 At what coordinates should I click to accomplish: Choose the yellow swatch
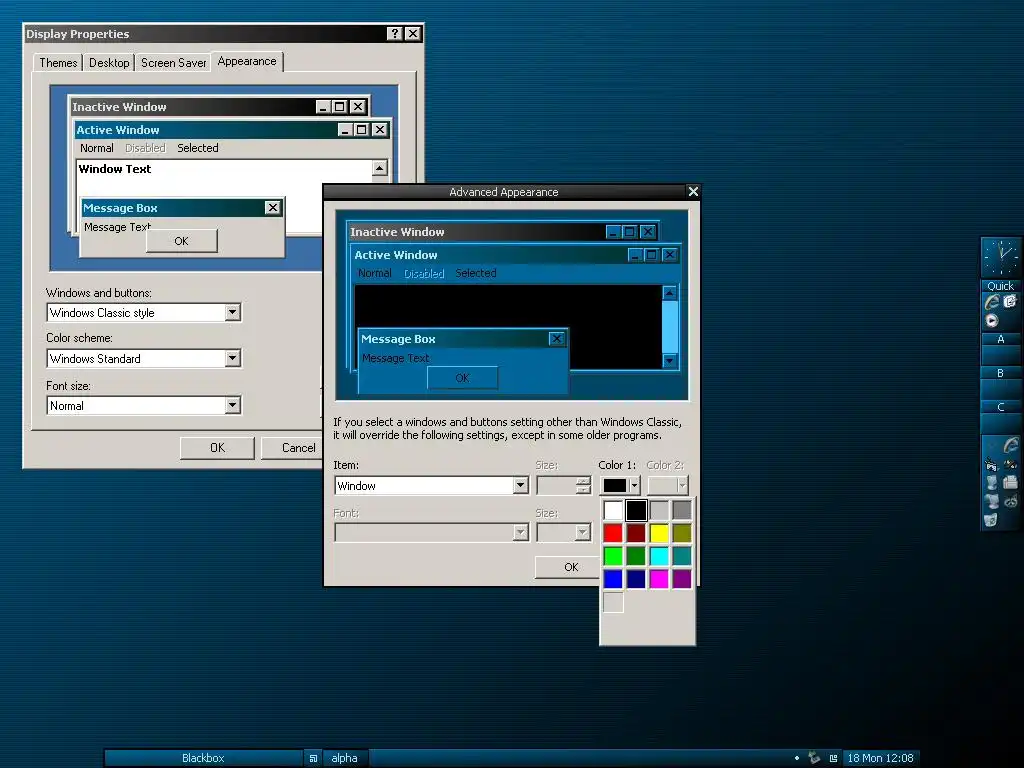coord(659,533)
